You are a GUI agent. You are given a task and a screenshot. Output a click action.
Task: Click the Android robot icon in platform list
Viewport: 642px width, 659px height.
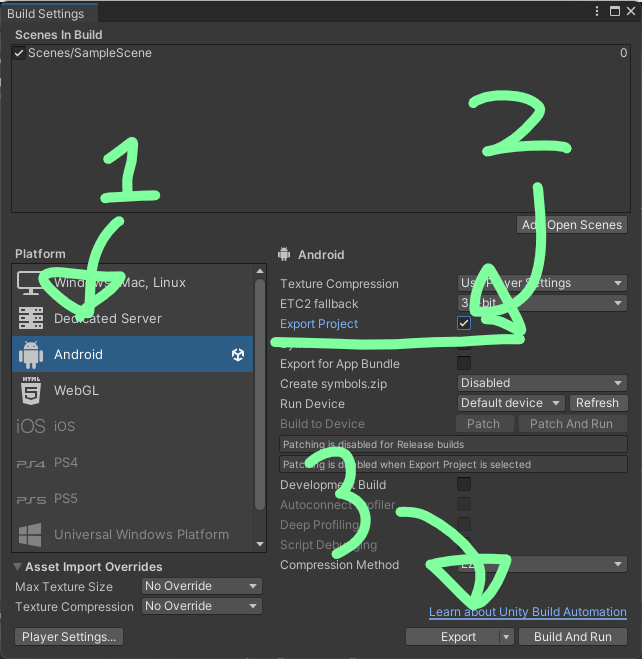pos(31,354)
